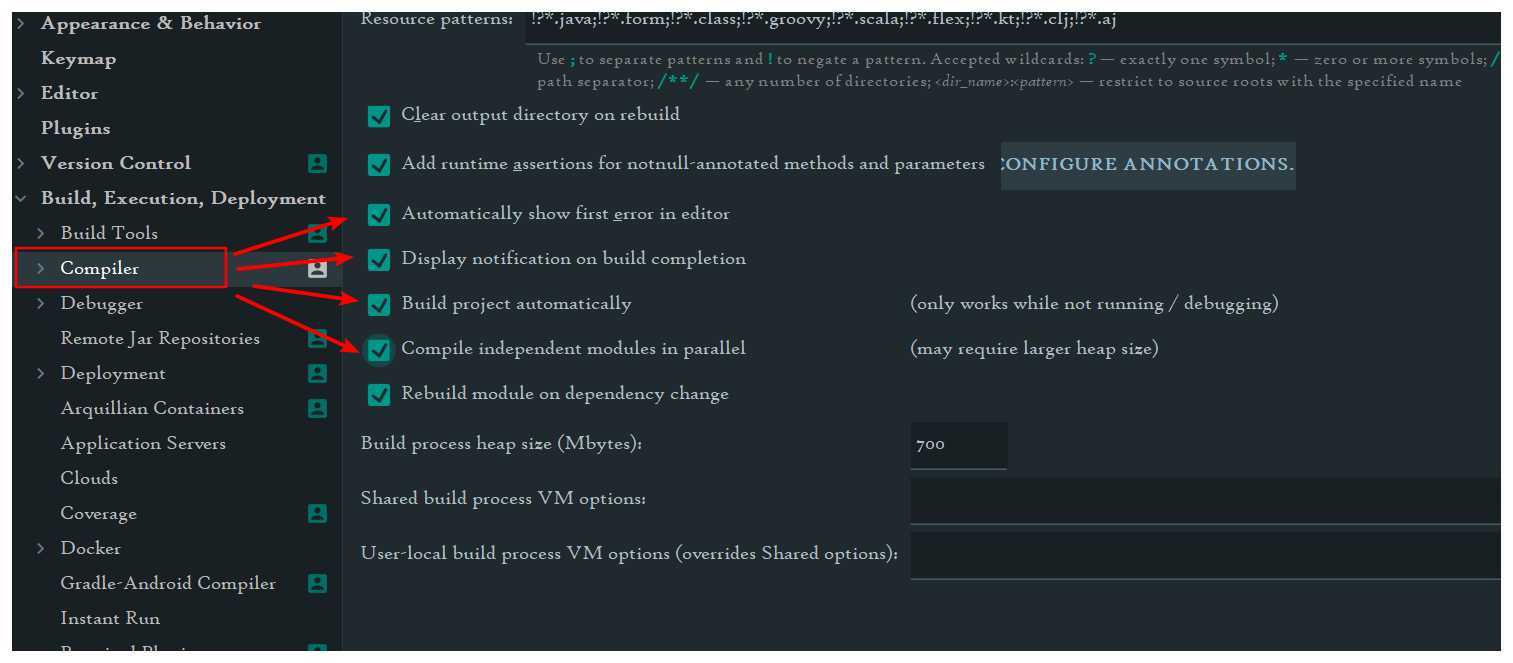
Task: Uncheck Clear output directory on rebuild
Action: point(379,117)
